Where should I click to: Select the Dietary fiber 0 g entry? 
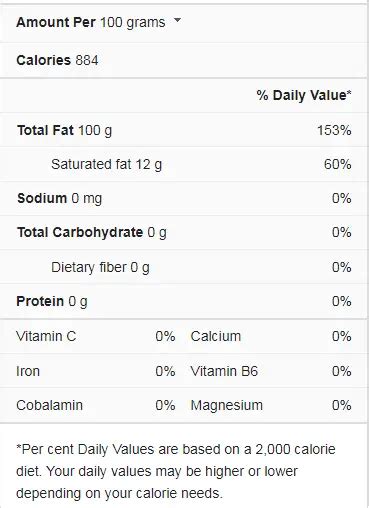[x=100, y=267]
